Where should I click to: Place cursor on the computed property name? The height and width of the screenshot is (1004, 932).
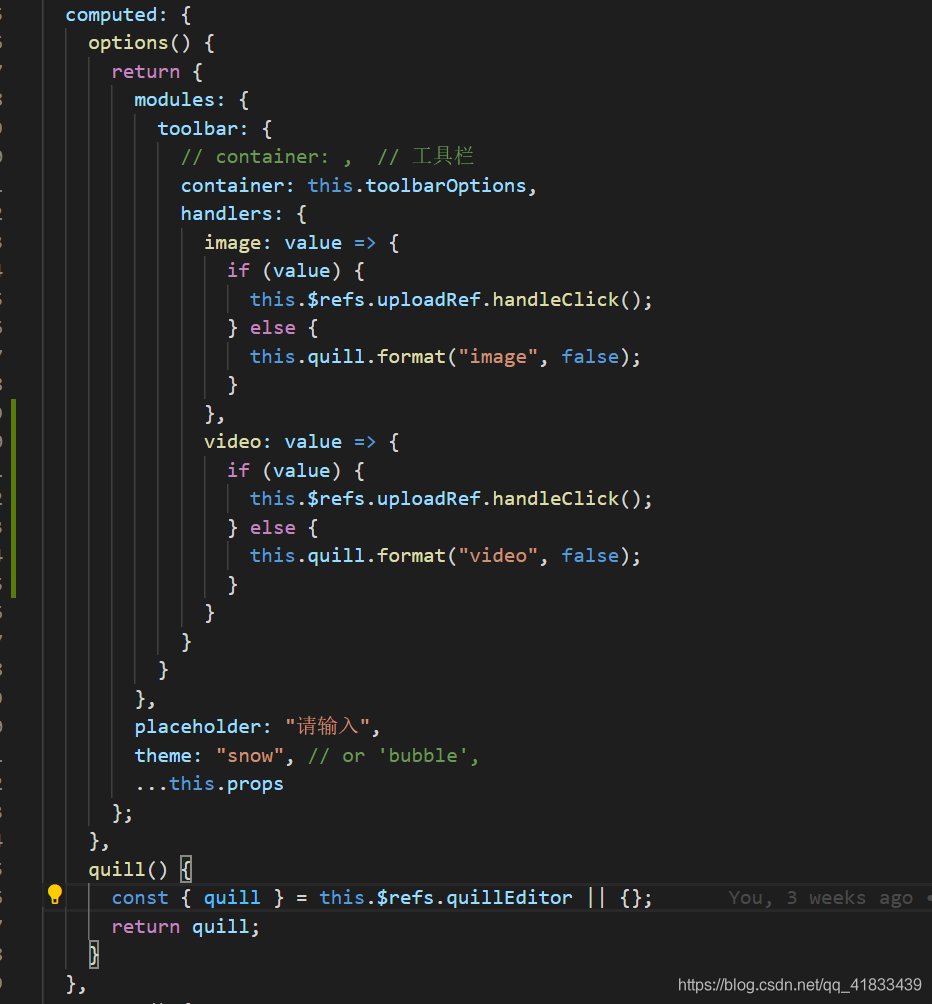113,14
